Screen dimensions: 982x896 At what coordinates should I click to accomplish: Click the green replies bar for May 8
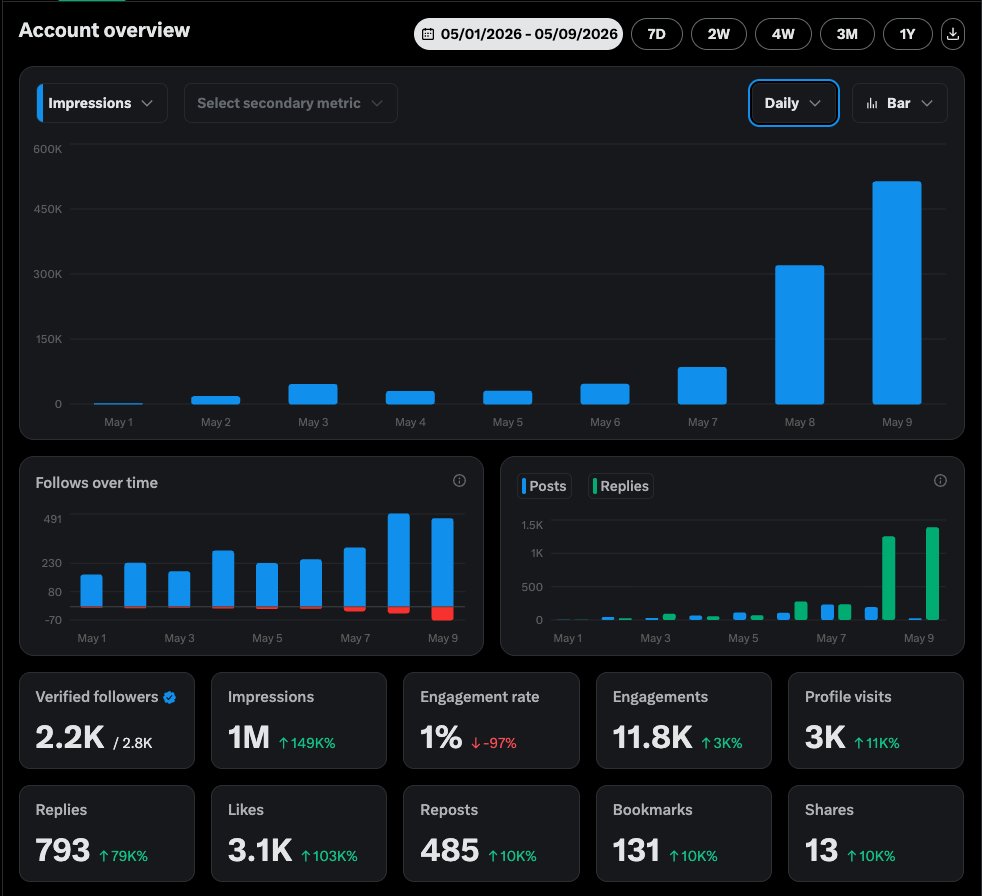click(x=888, y=578)
